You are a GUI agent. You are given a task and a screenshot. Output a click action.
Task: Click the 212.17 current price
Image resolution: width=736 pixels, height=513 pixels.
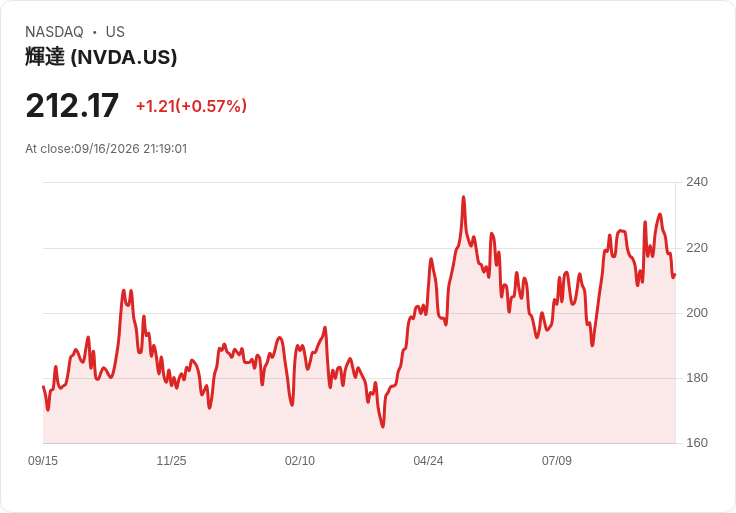click(x=72, y=106)
